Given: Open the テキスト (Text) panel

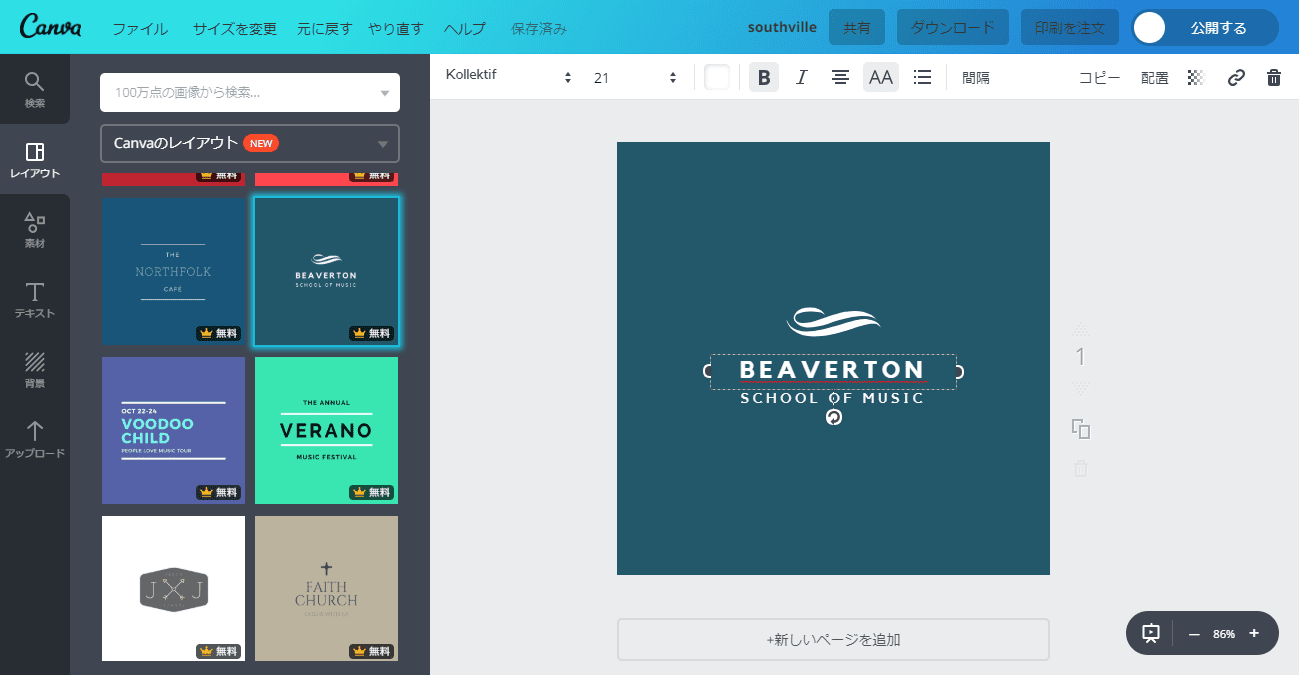Looking at the screenshot, I should (35, 300).
